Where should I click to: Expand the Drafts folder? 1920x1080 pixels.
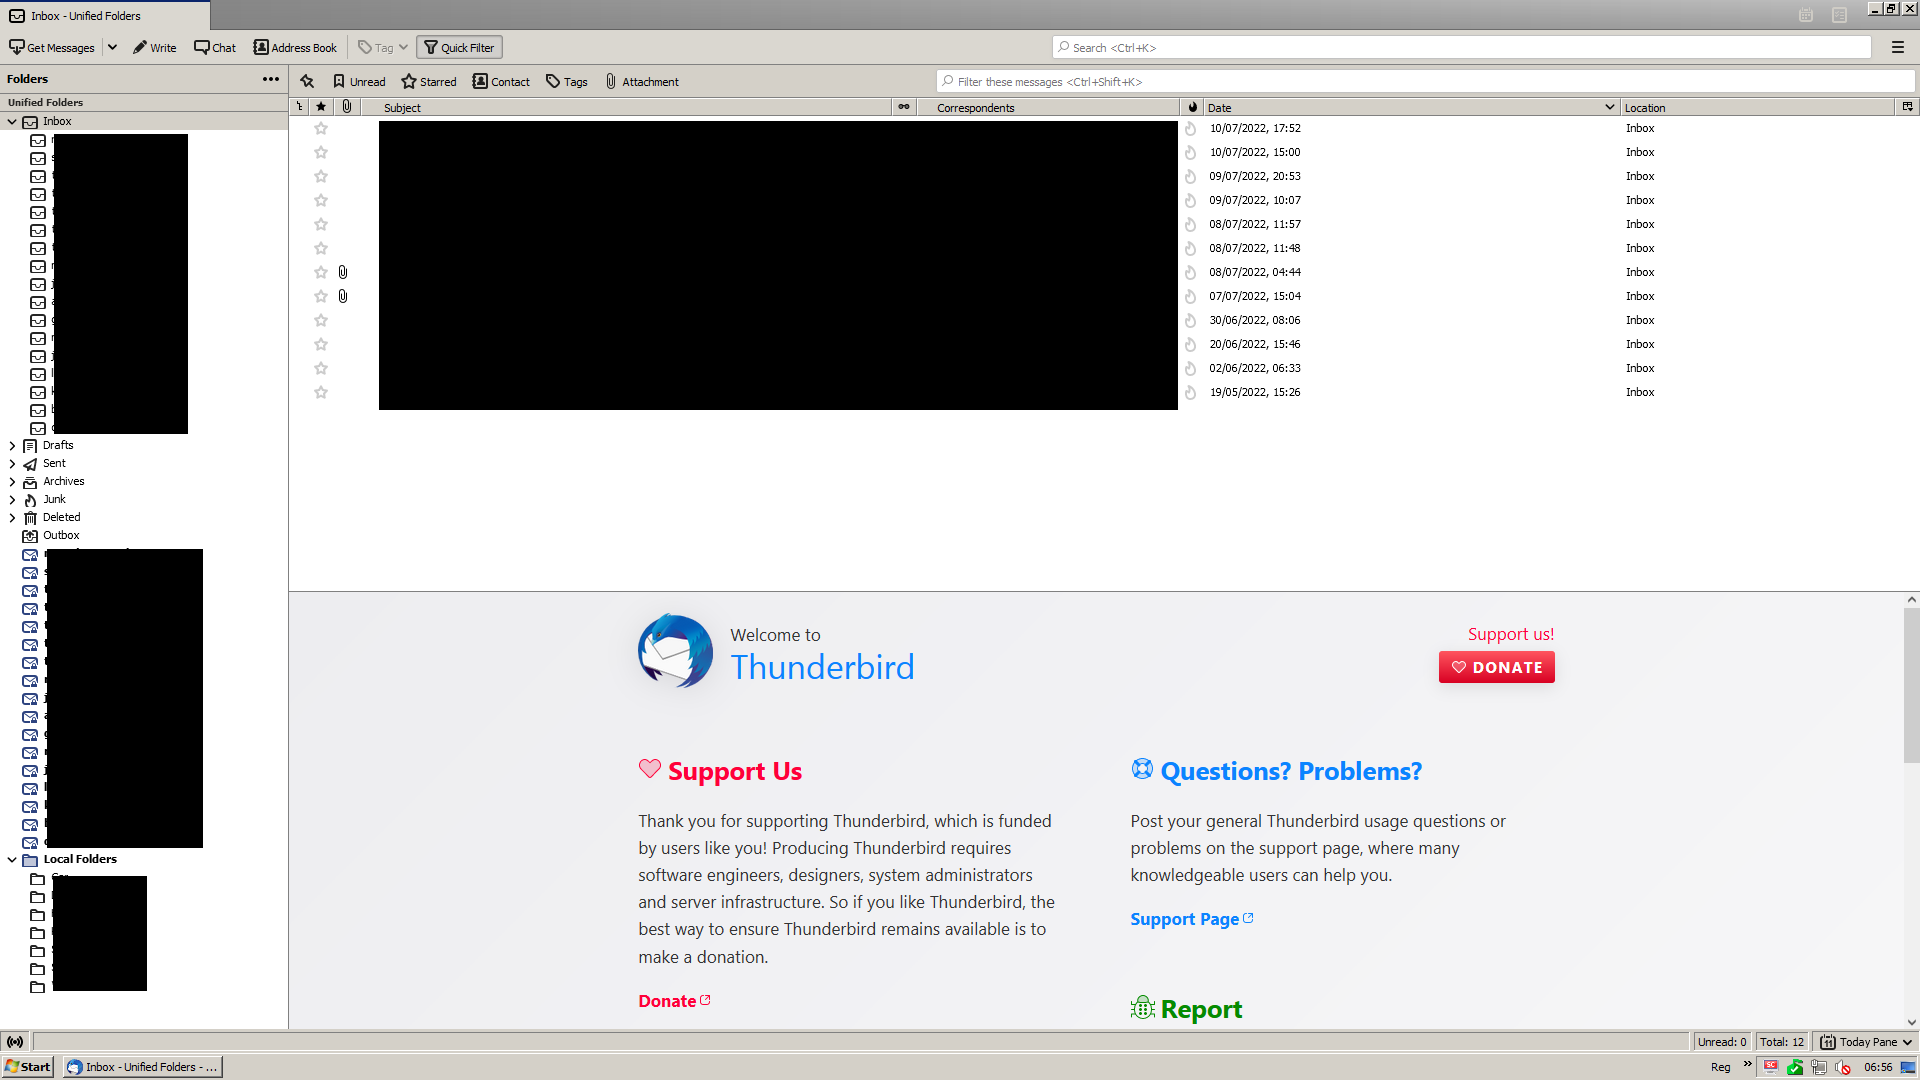[12, 446]
